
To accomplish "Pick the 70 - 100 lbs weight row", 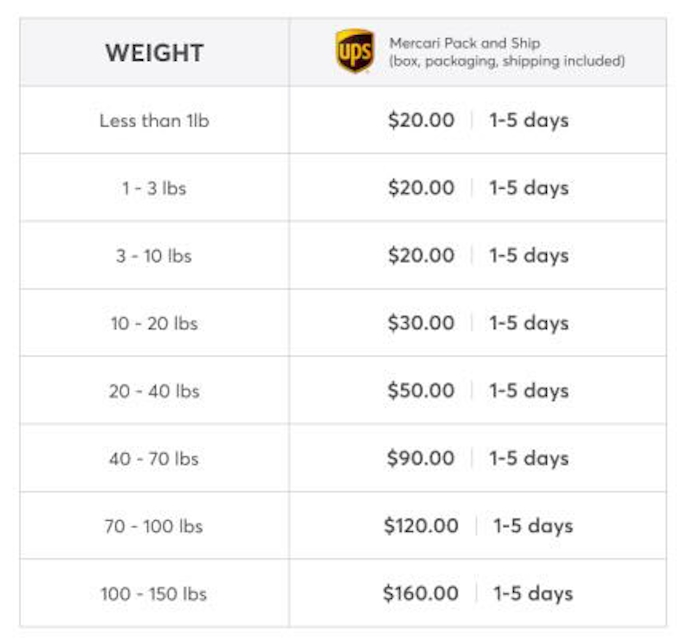I will point(154,526).
